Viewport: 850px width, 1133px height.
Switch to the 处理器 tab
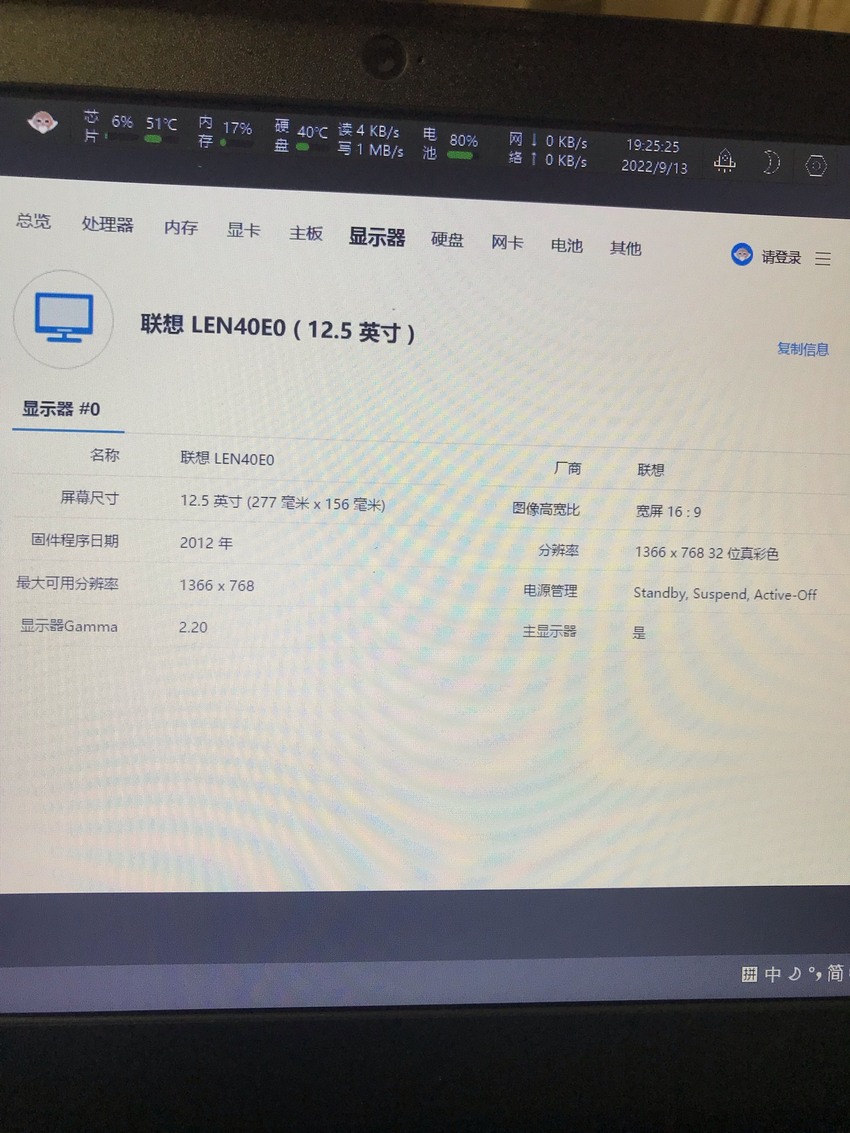pos(108,224)
